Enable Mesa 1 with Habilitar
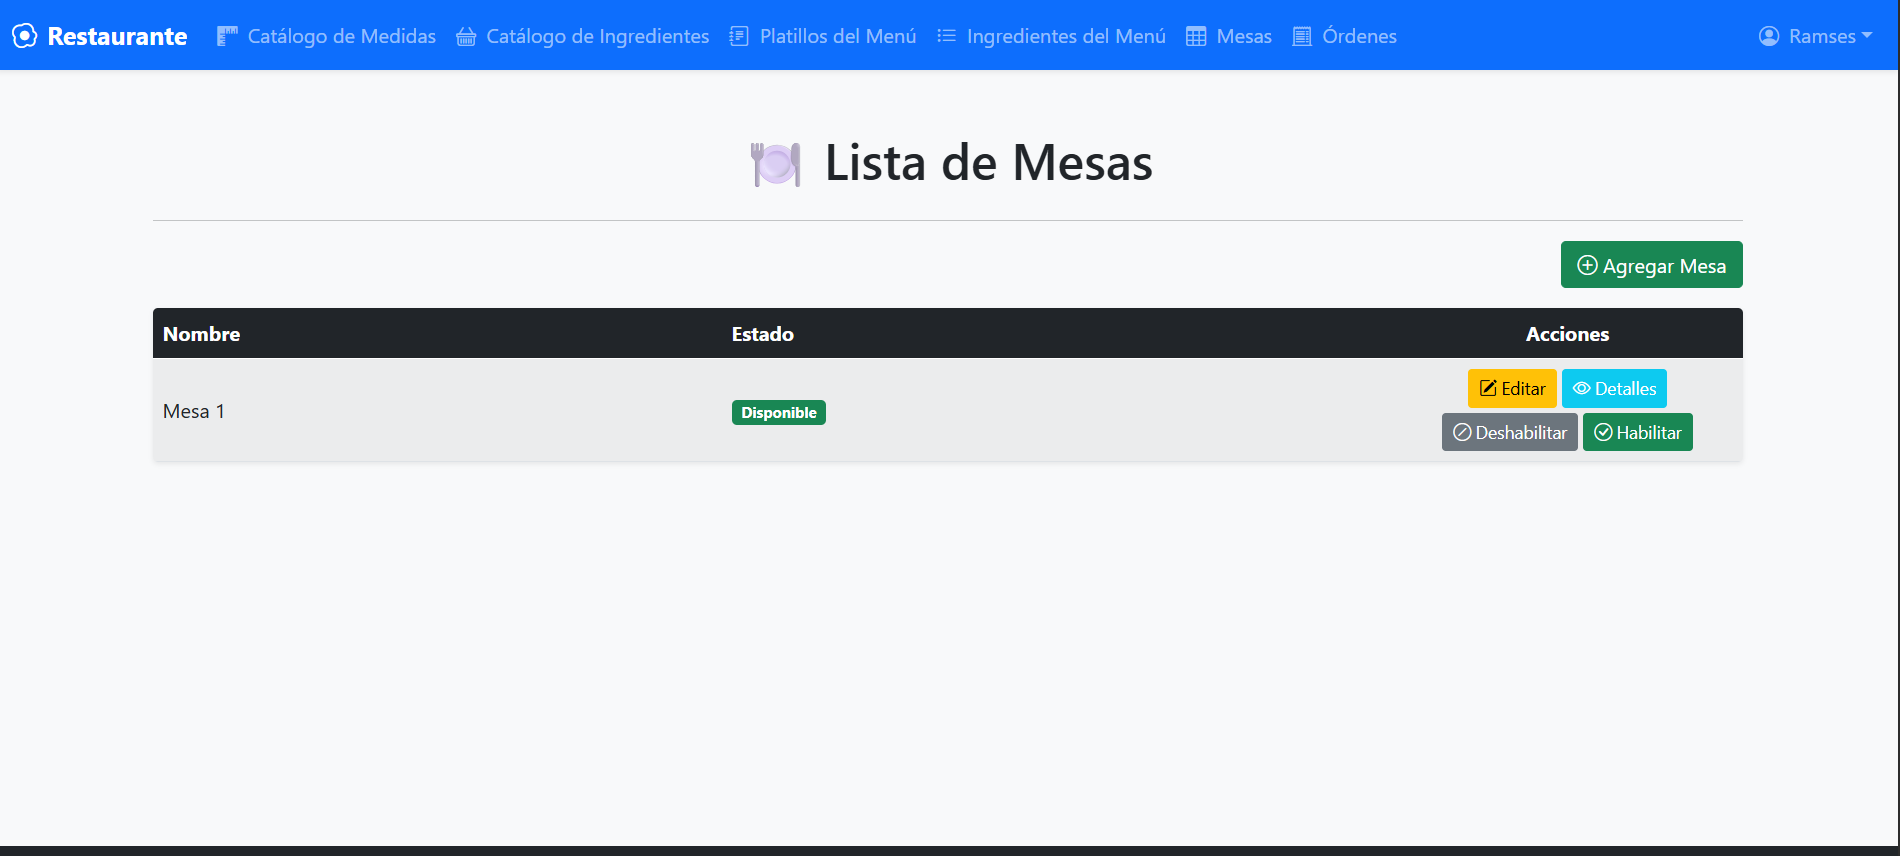Viewport: 1900px width, 856px height. [1637, 432]
